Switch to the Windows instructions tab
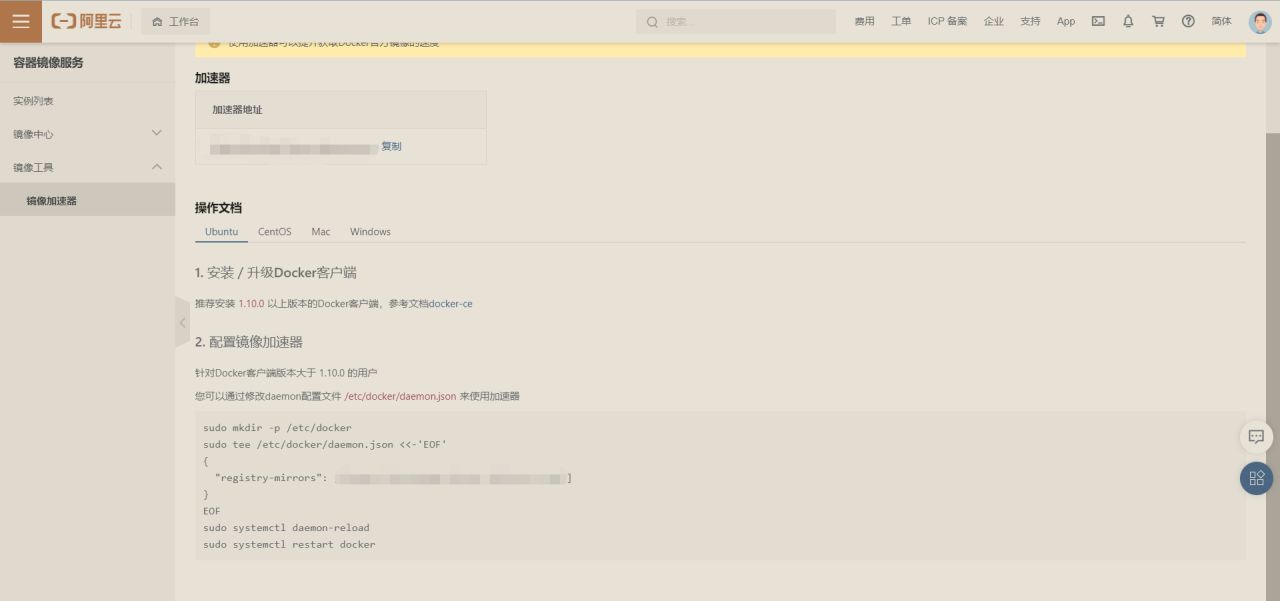 click(369, 231)
